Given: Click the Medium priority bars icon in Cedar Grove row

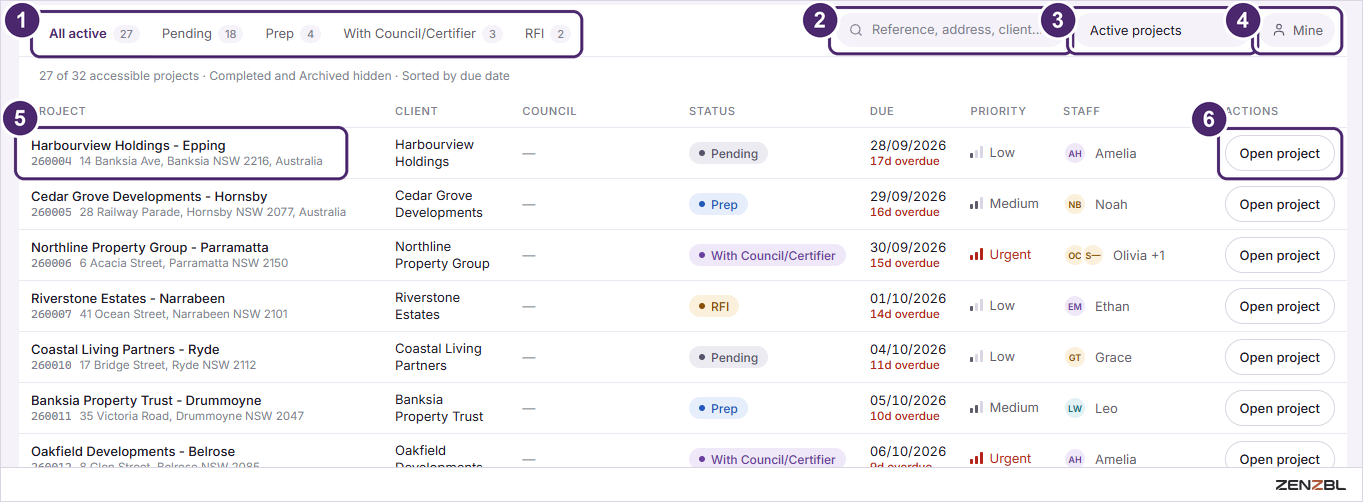Looking at the screenshot, I should coord(977,204).
